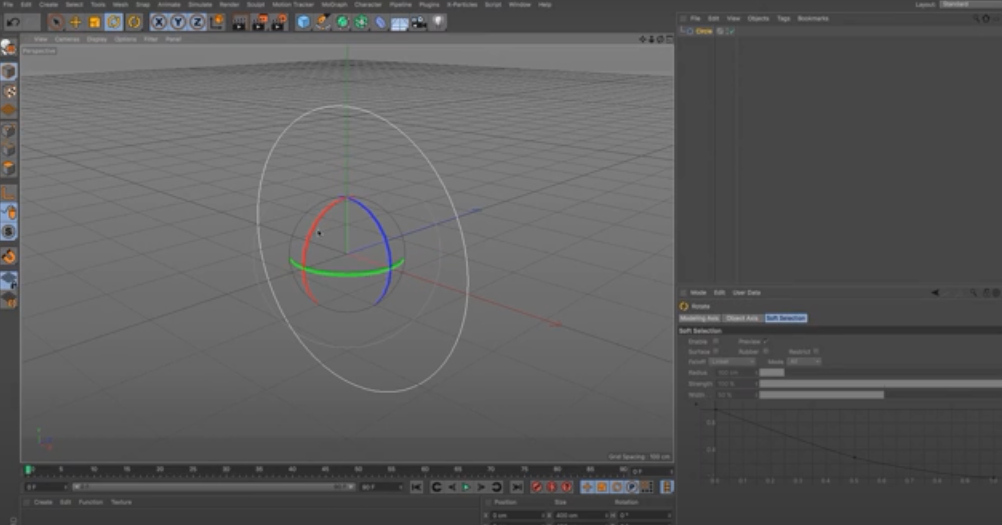Go to the start of animation
Viewport: 1002px width, 525px height.
pos(417,487)
